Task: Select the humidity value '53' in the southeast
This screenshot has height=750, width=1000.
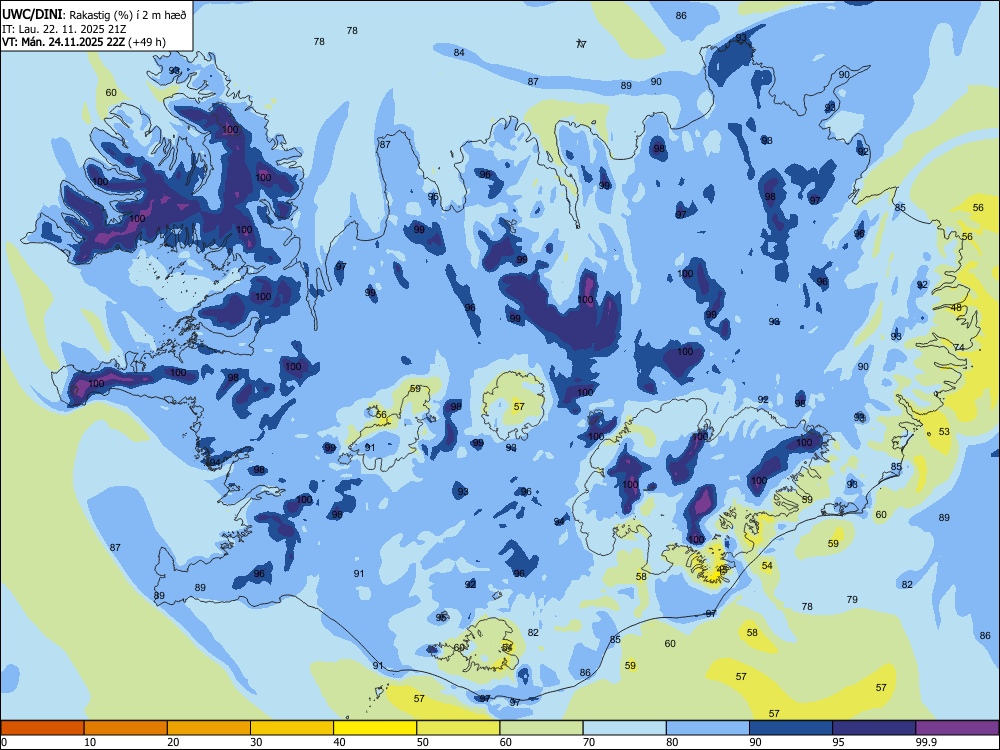Action: pos(944,431)
